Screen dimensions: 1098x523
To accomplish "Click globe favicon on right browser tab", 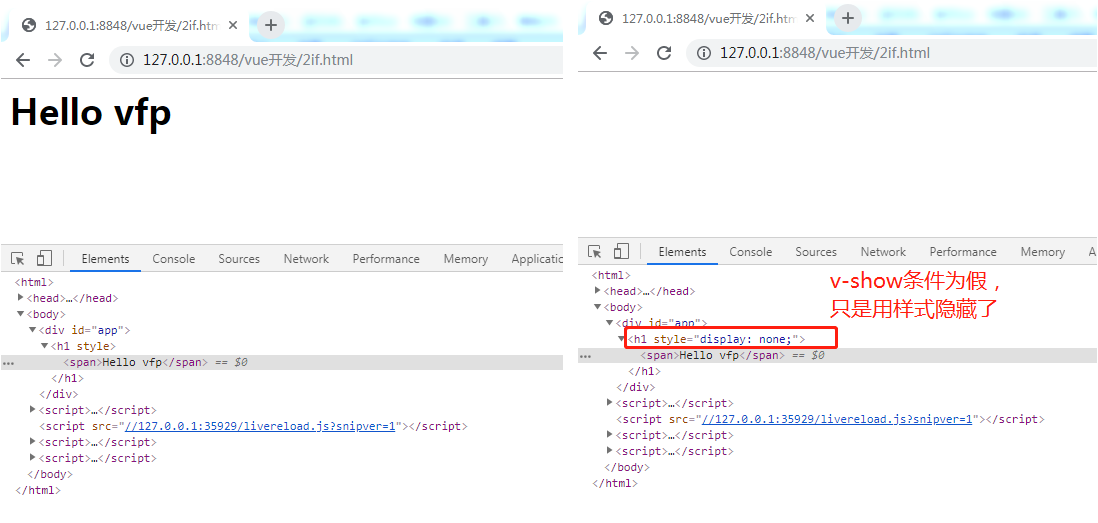I will point(606,18).
